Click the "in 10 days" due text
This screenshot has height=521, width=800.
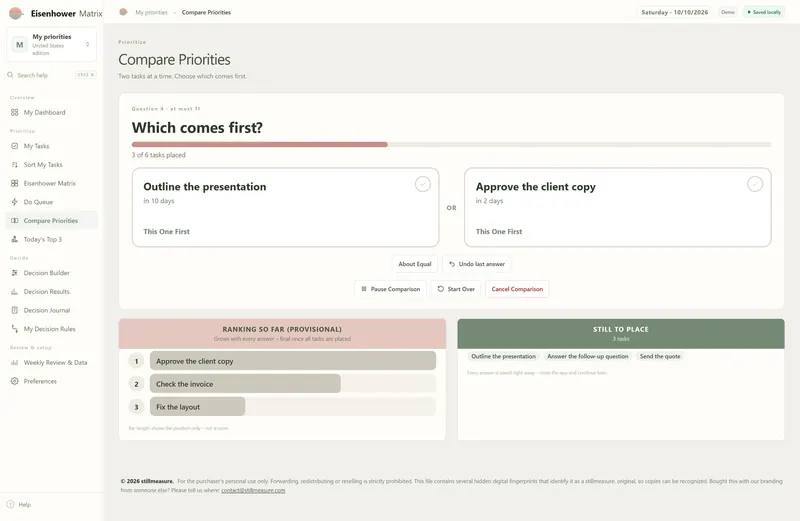pos(159,201)
